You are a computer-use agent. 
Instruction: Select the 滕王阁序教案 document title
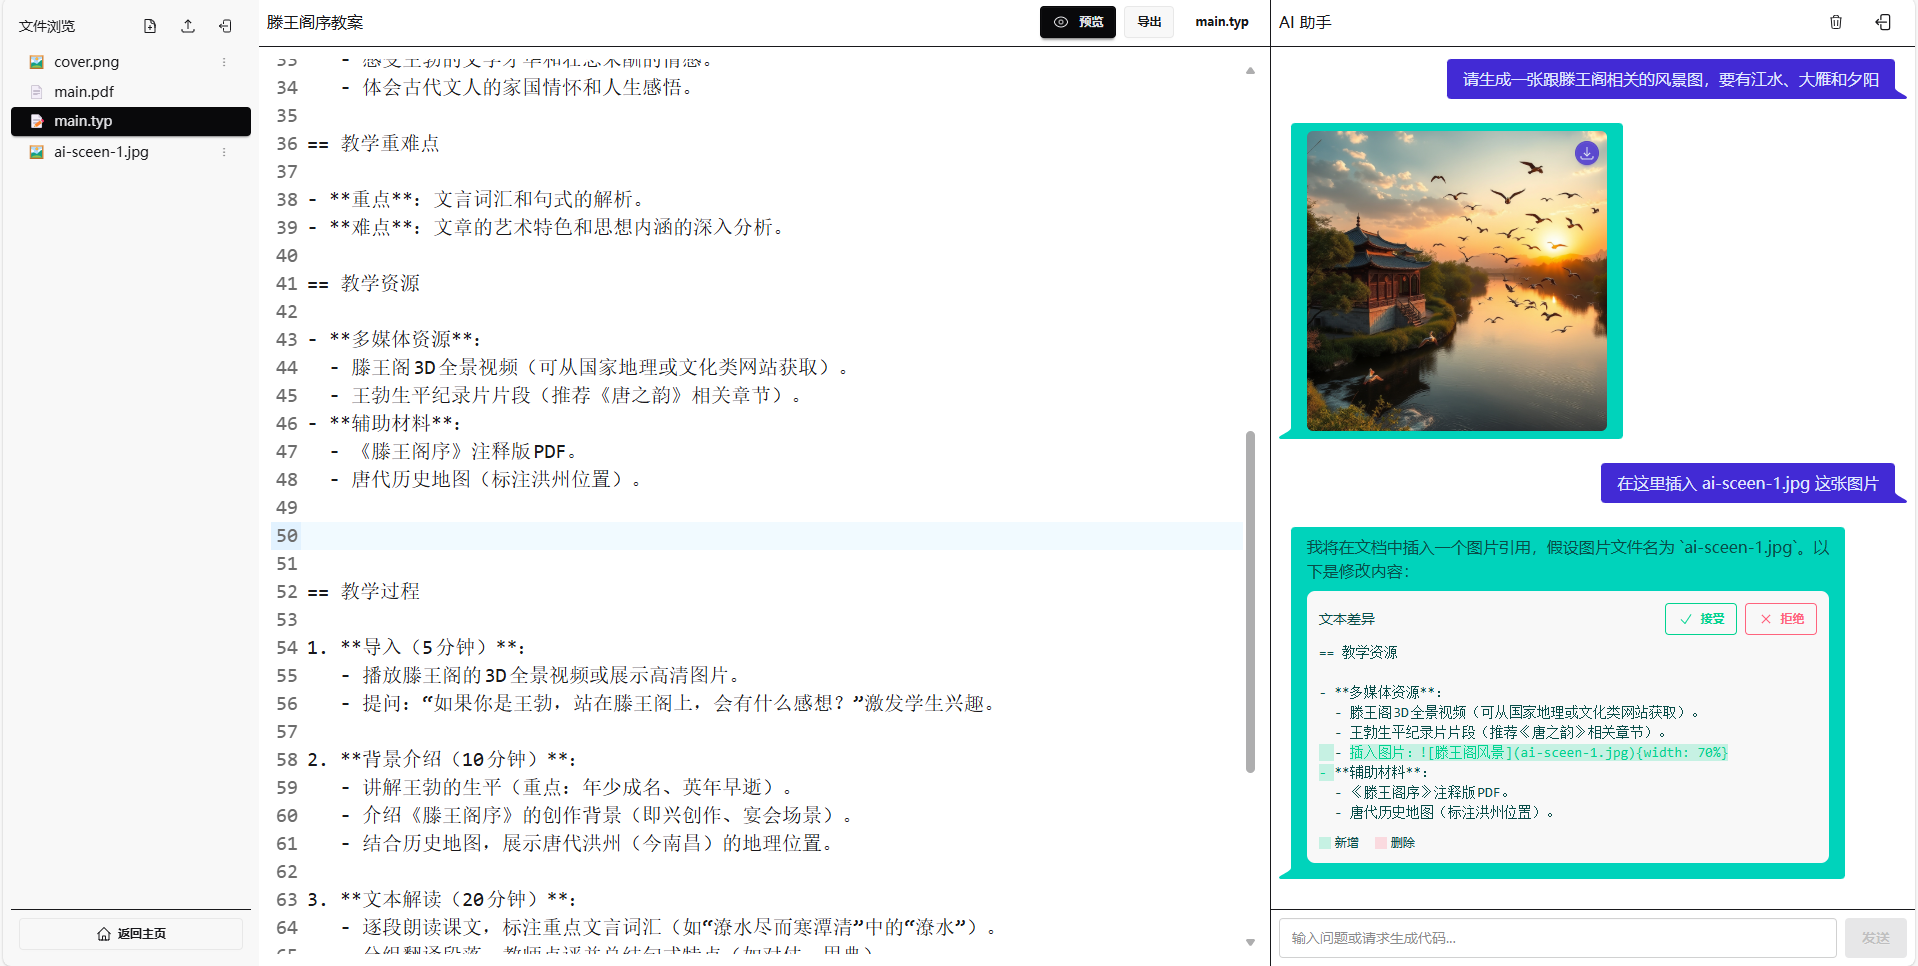[315, 21]
